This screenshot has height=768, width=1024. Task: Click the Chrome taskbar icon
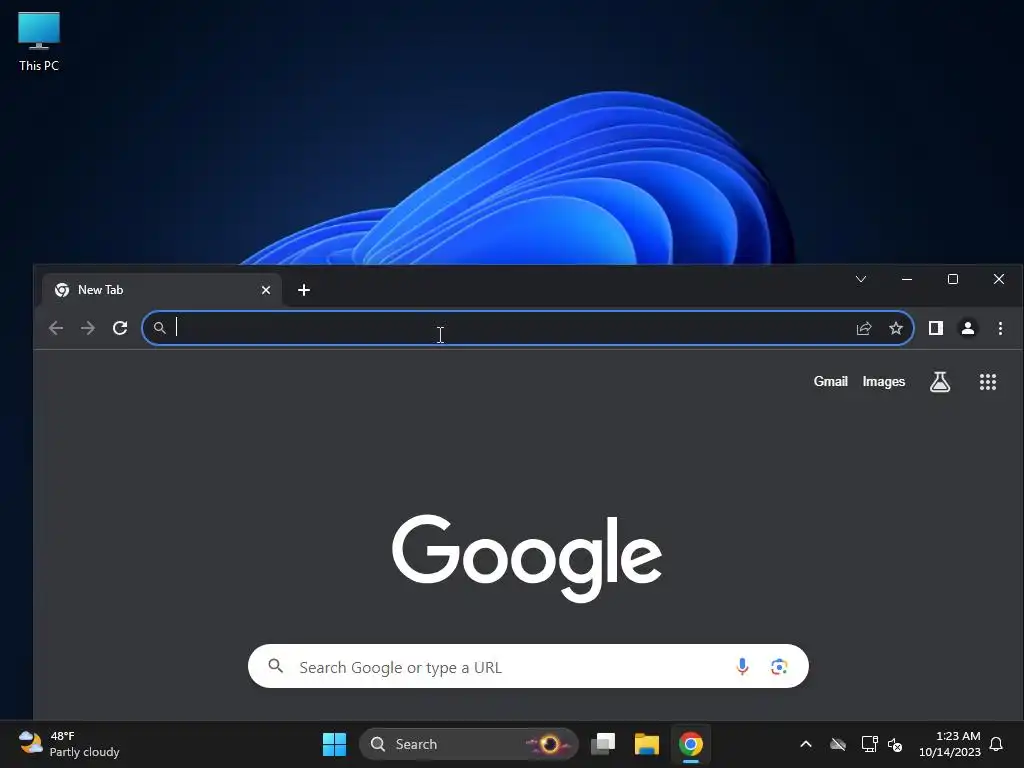pos(690,744)
